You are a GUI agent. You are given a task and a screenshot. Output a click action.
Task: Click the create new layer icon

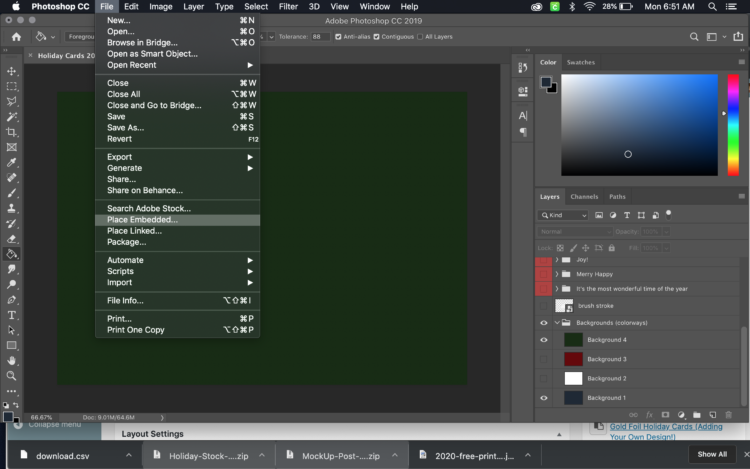[x=713, y=415]
